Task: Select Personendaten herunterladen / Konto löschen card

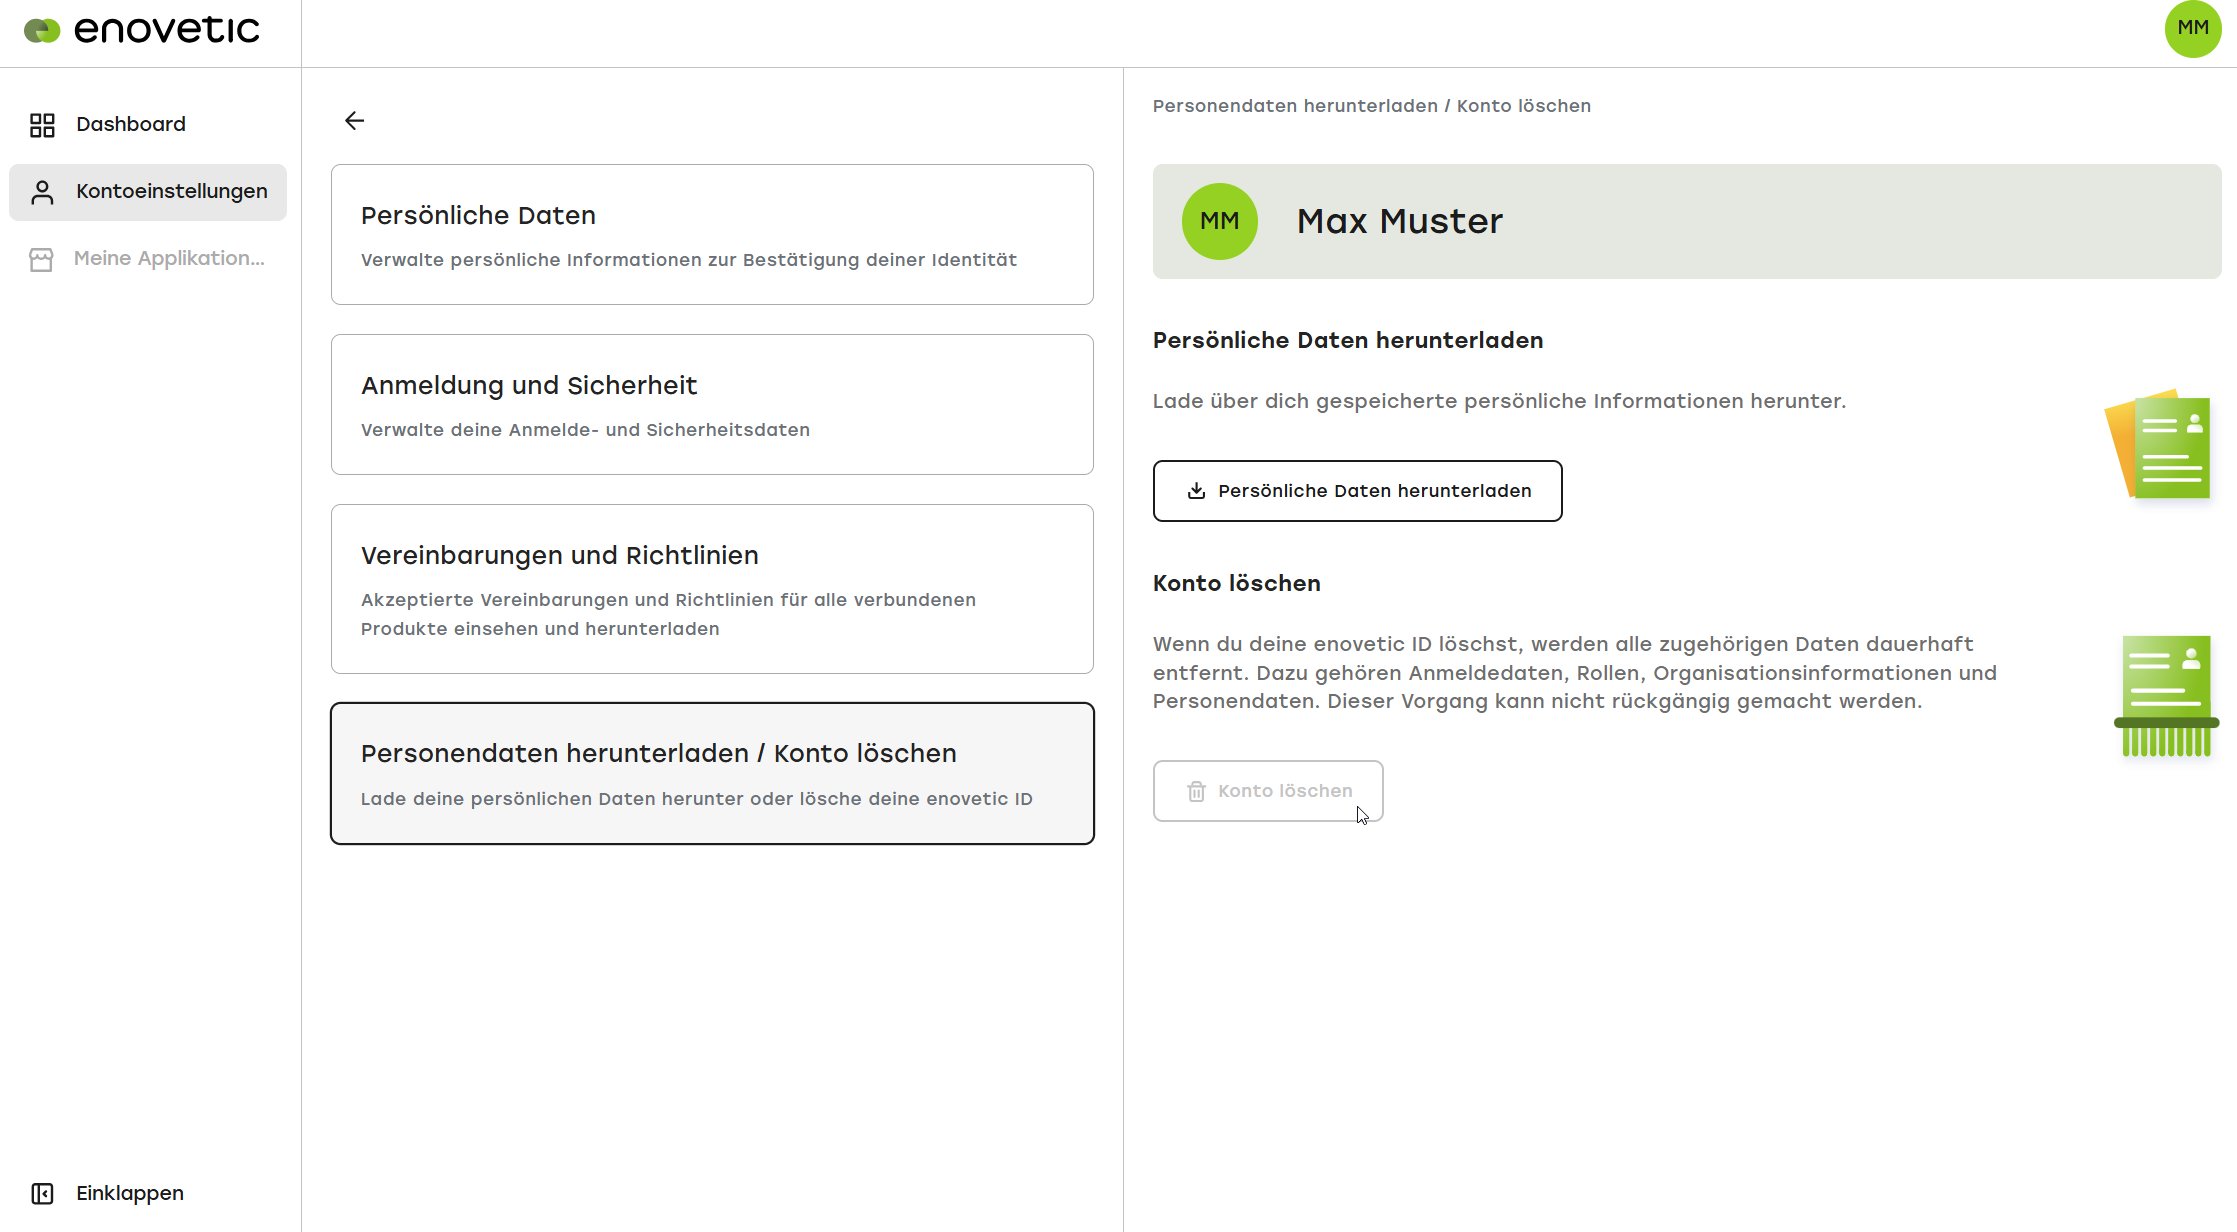Action: 712,774
